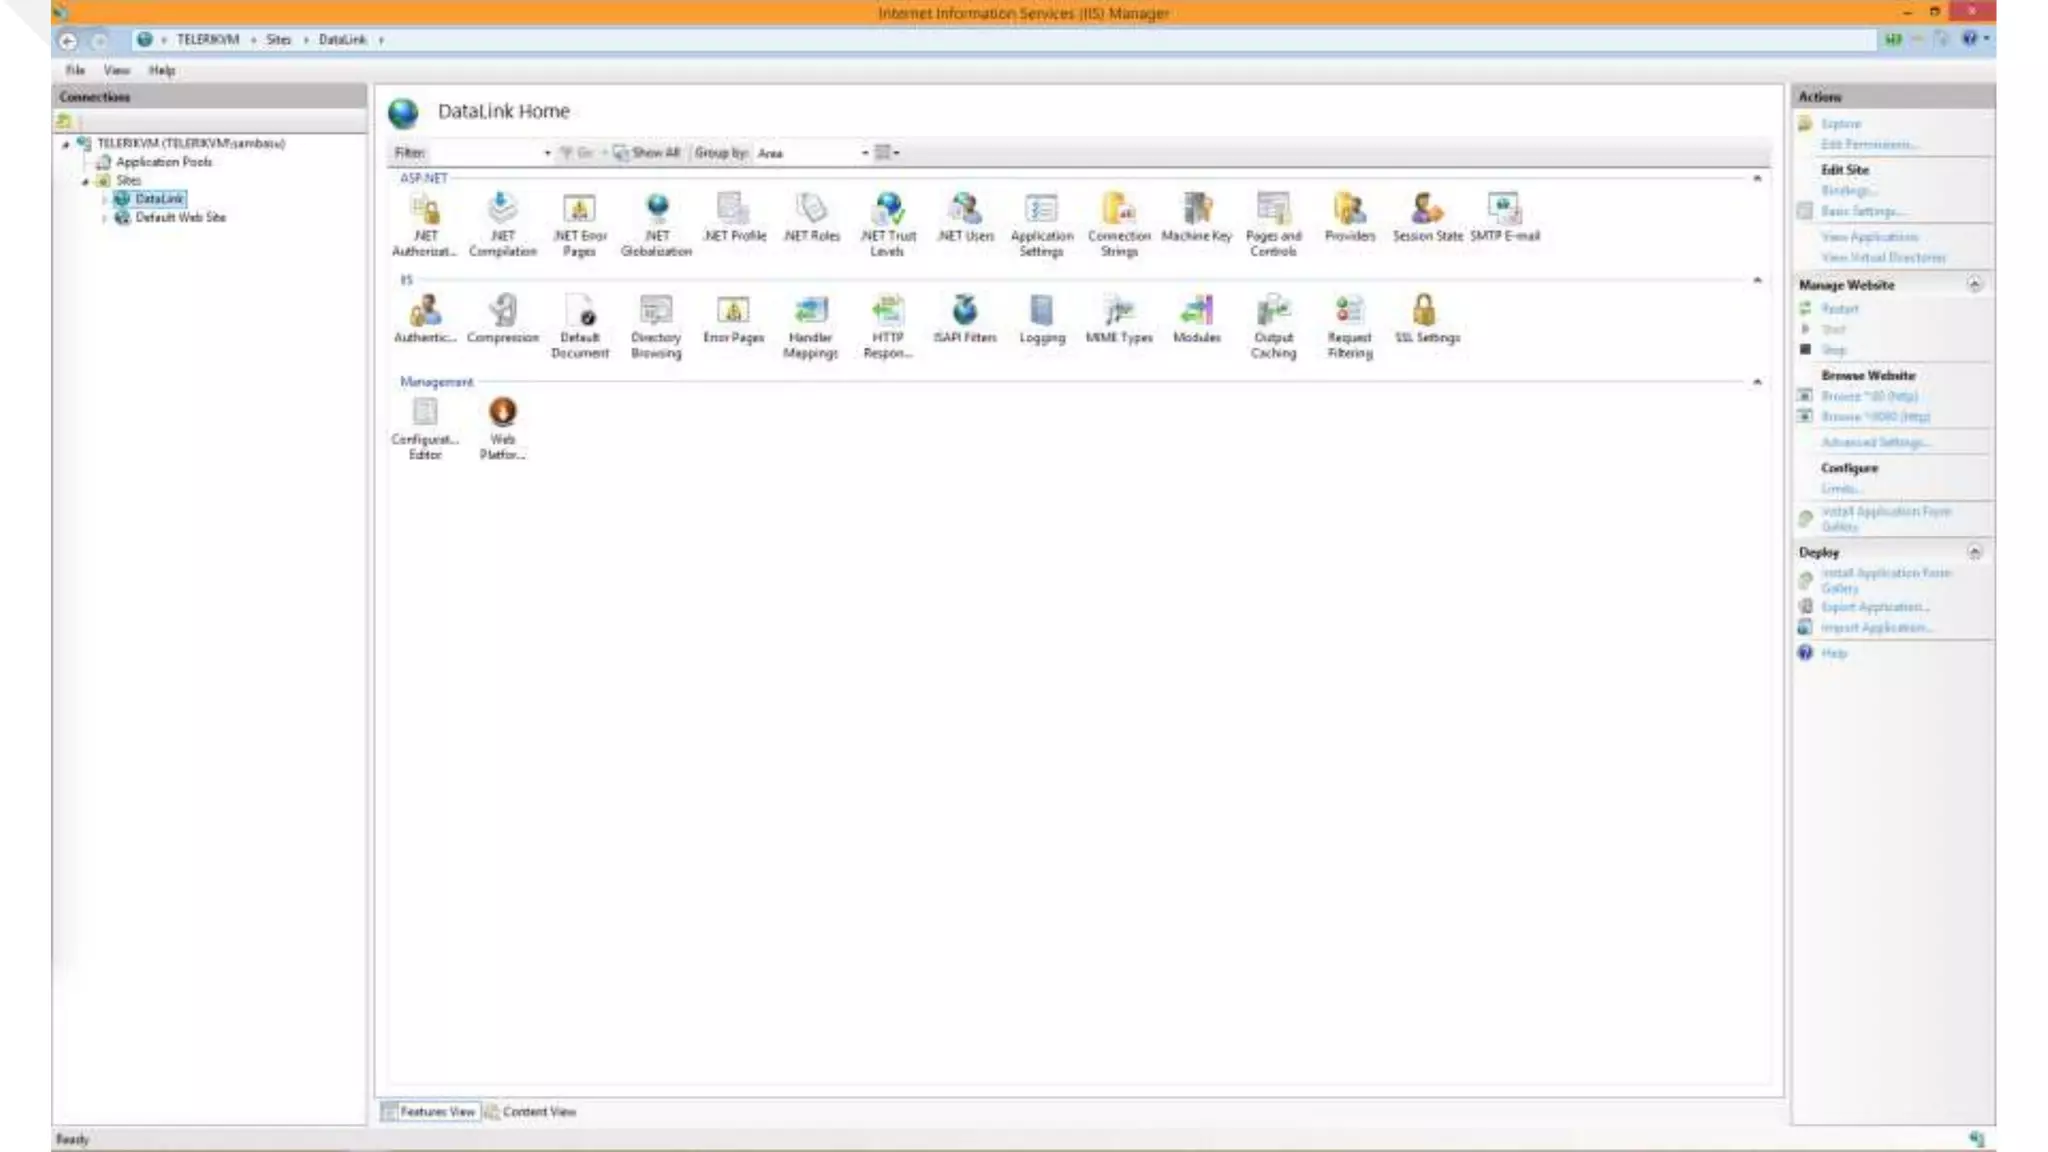Open Connection Strings feature

pos(1119,224)
